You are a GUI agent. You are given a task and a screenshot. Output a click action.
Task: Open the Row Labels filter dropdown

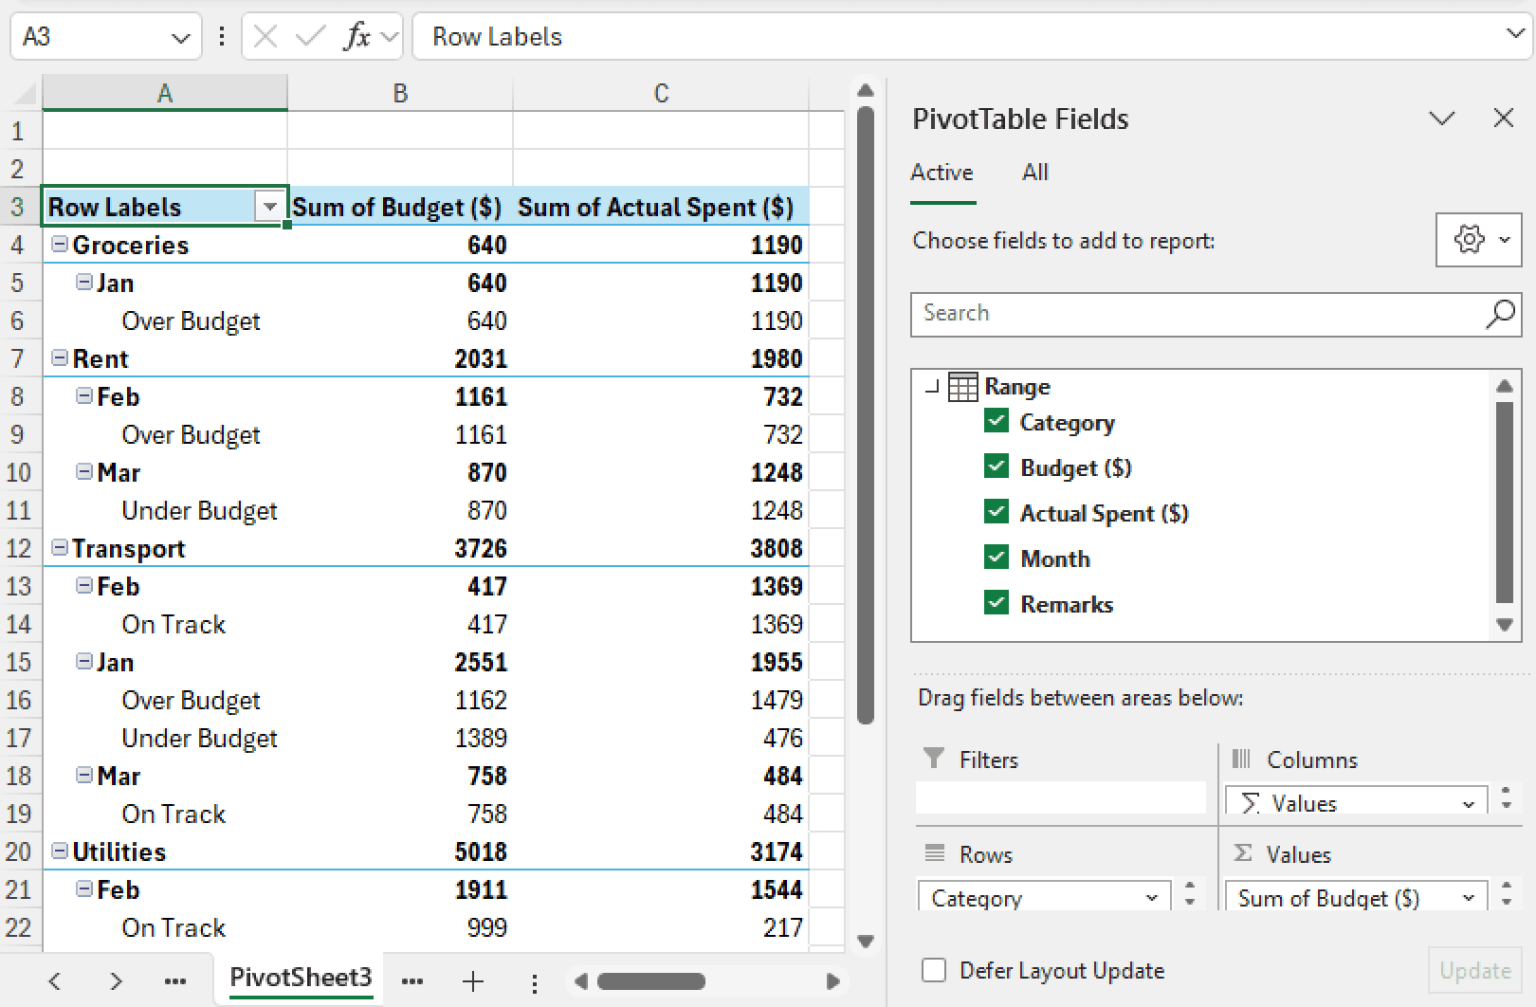click(x=270, y=206)
